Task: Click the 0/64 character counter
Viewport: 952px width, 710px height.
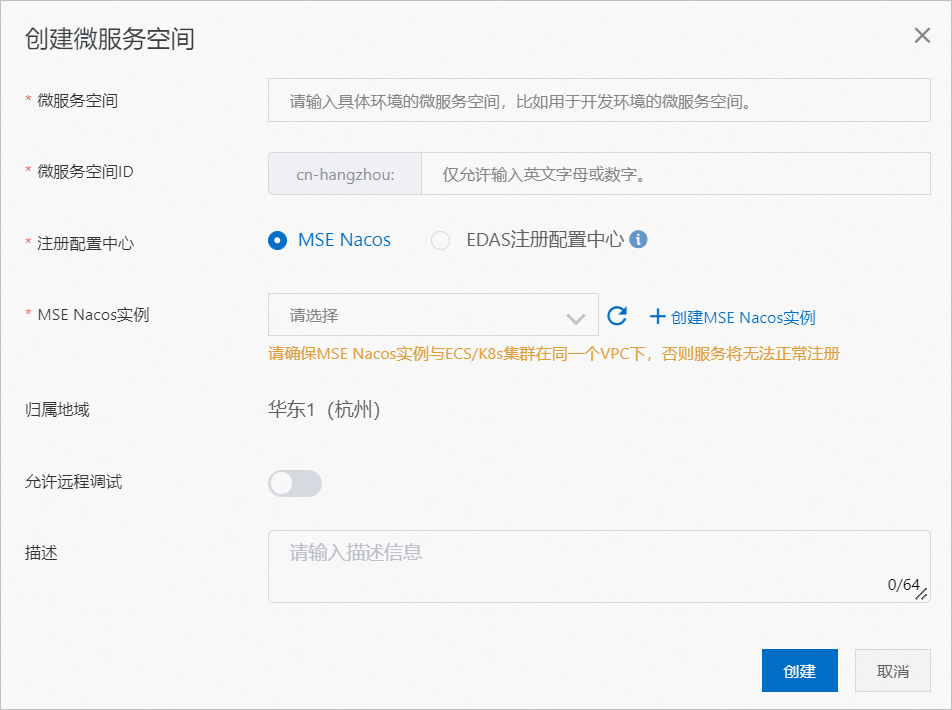Action: pos(903,584)
